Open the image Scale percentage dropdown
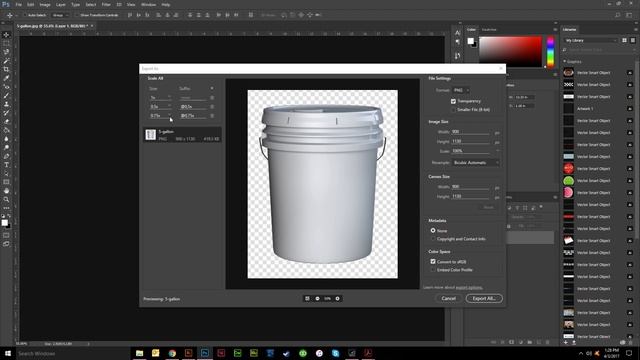The height and width of the screenshot is (360, 640). (x=497, y=151)
